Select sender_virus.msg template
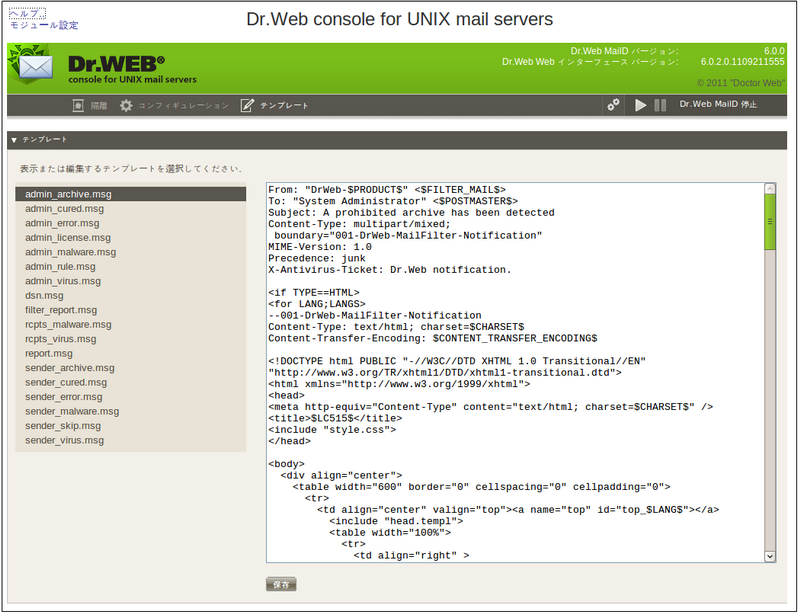801x615 pixels. click(131, 440)
